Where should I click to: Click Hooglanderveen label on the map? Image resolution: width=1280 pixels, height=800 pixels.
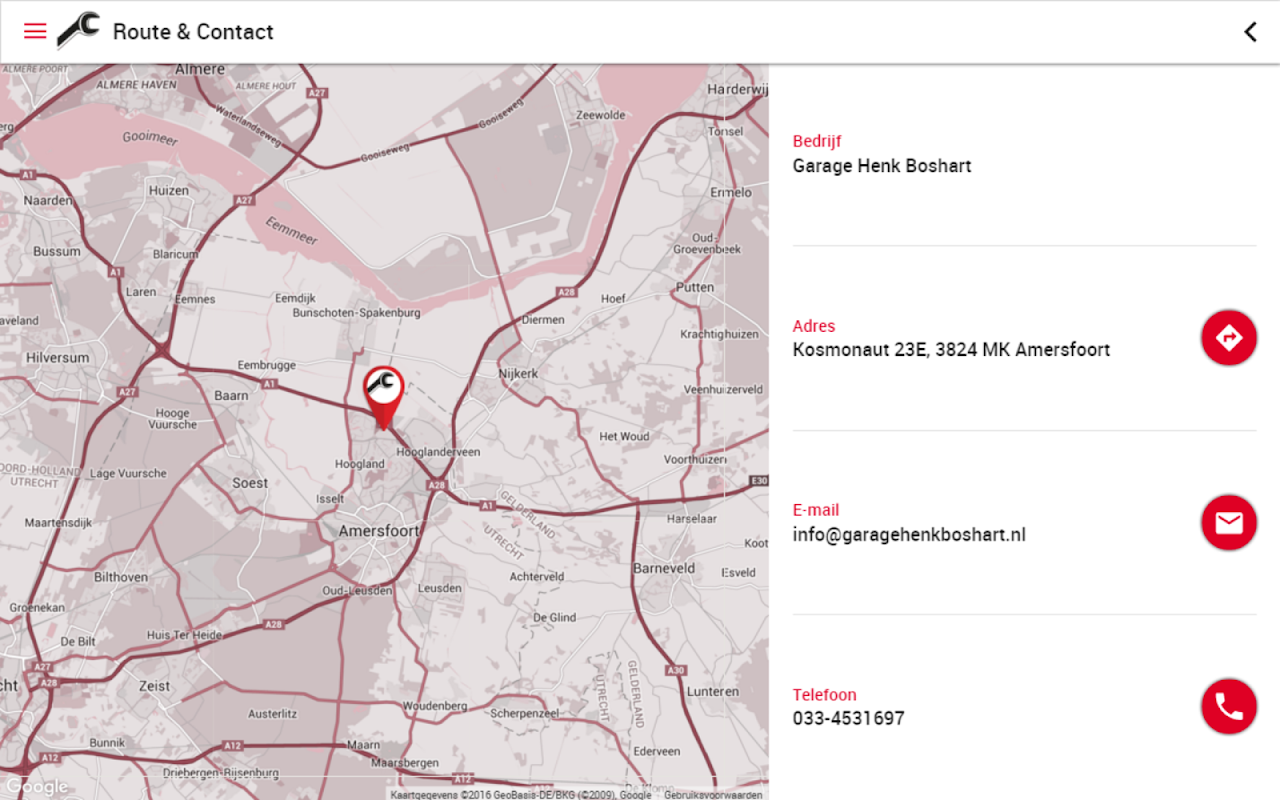coord(438,452)
